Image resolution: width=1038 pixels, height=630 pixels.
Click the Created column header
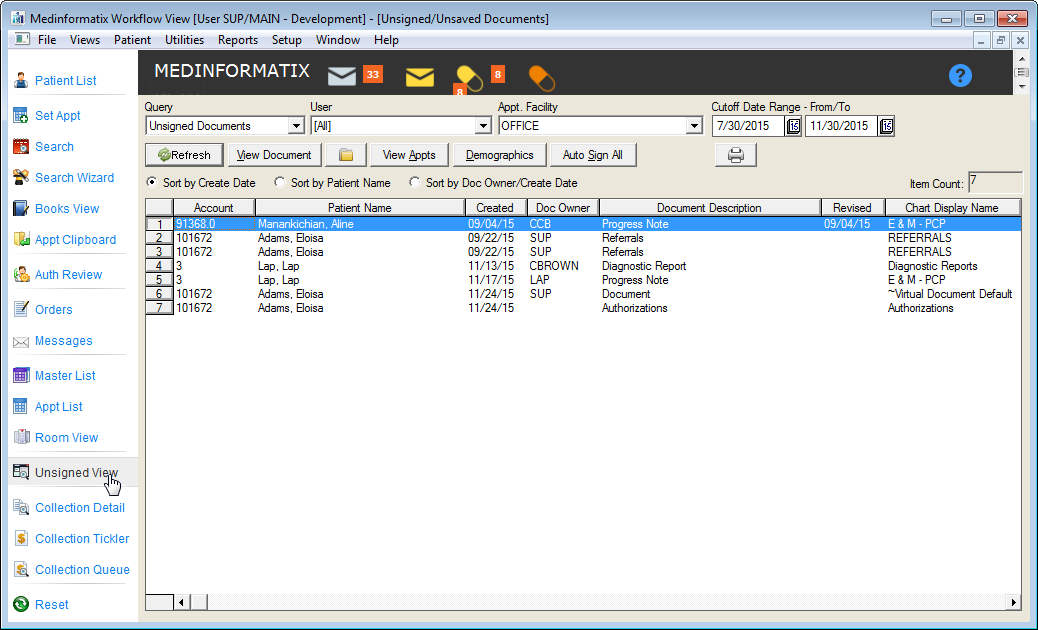[495, 208]
